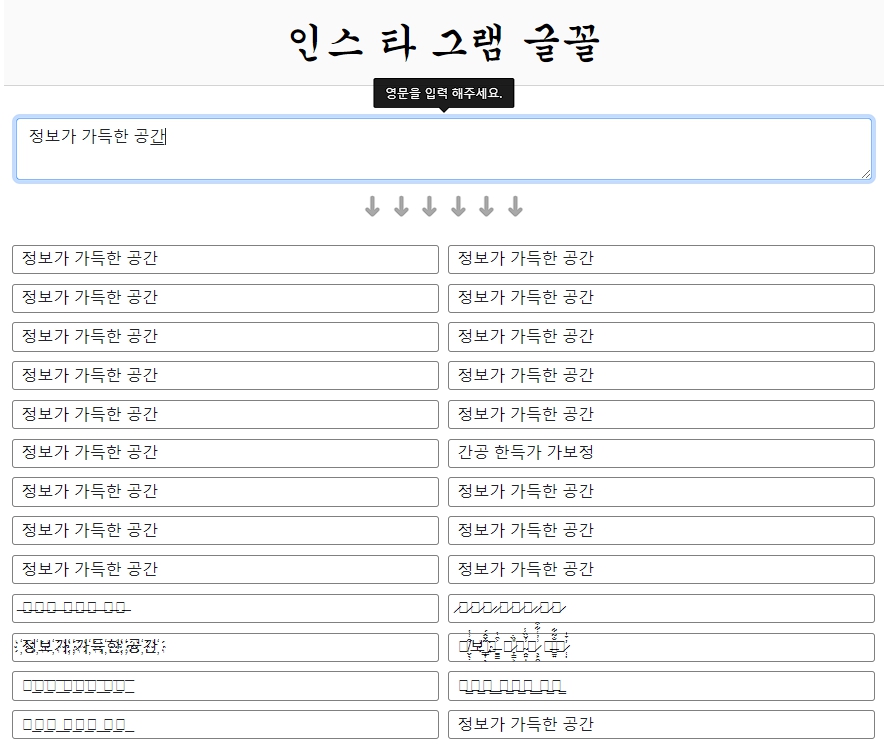This screenshot has width=890, height=754.
Task: Select third output box in right column
Action: [x=661, y=337]
